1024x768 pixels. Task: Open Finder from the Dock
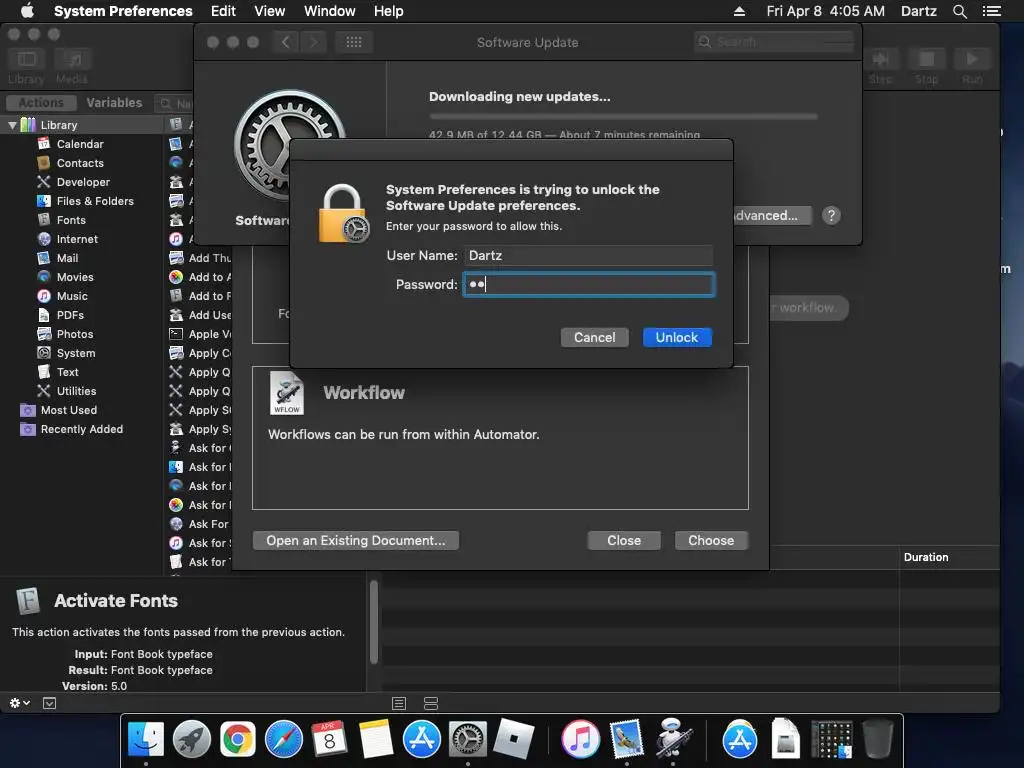coord(146,739)
